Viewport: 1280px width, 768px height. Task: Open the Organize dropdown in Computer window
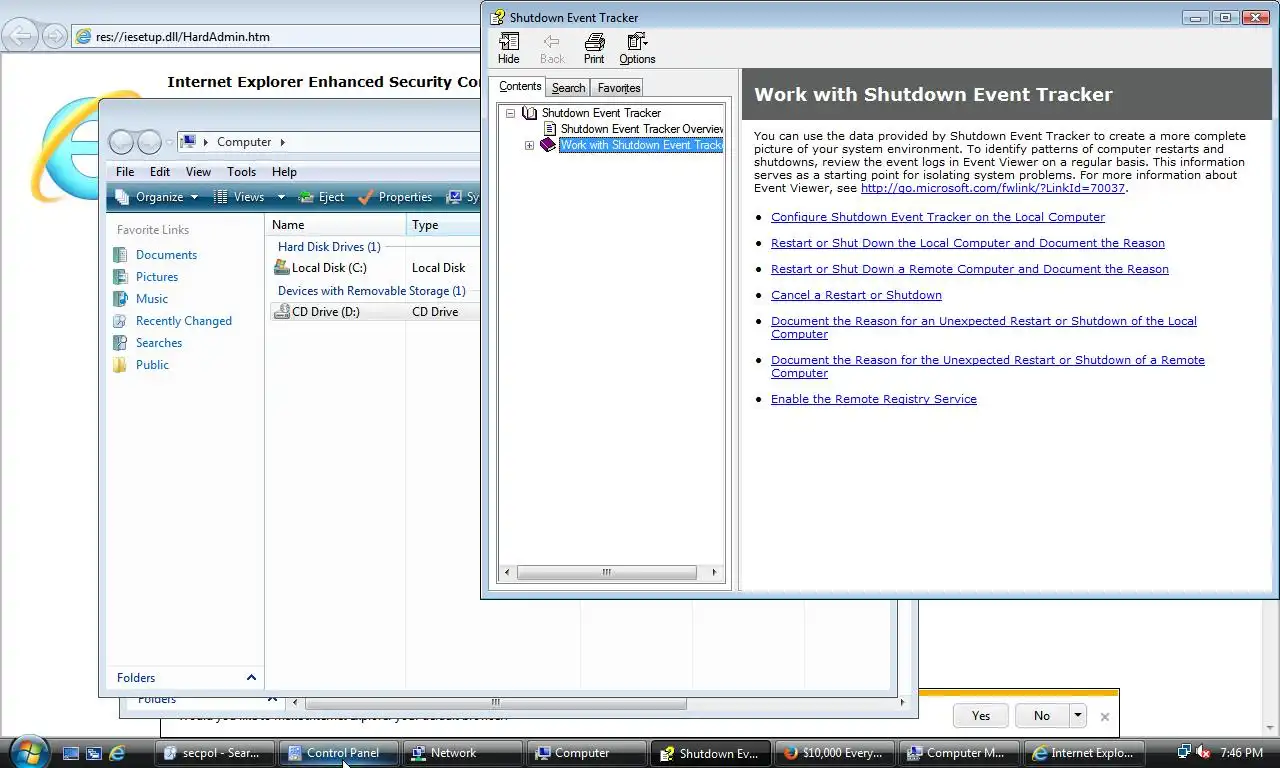pos(156,197)
